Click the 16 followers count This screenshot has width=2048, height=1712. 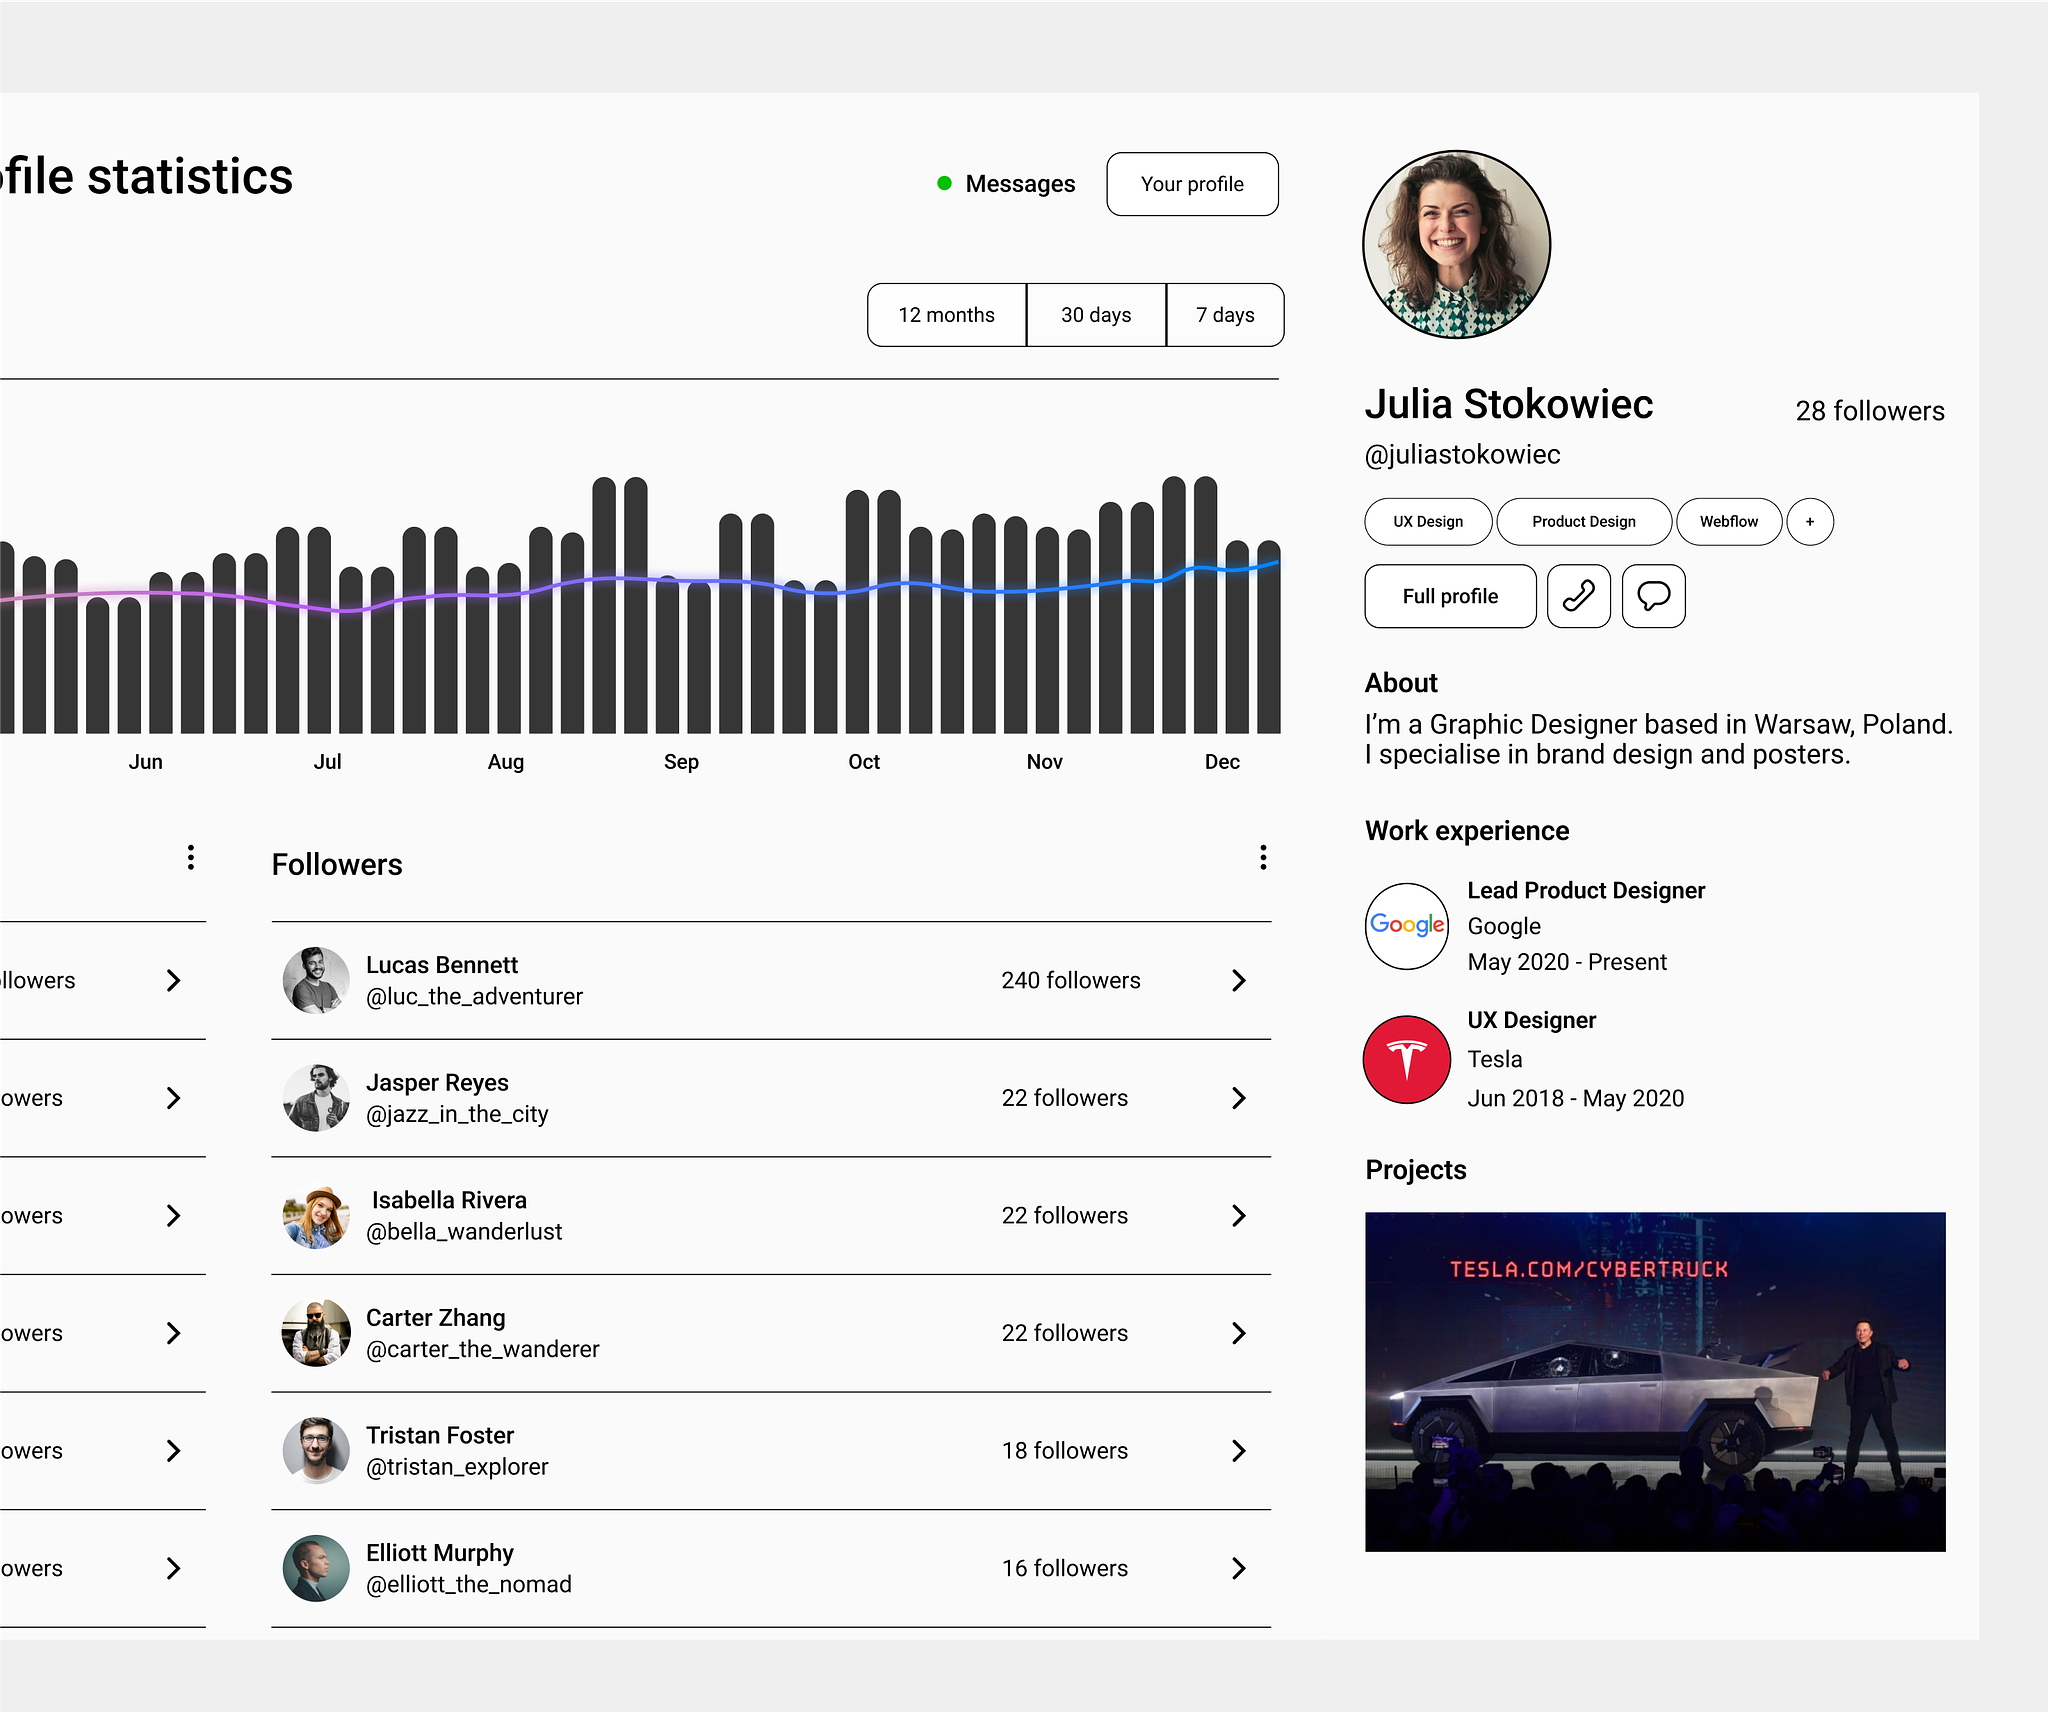click(x=1065, y=1568)
